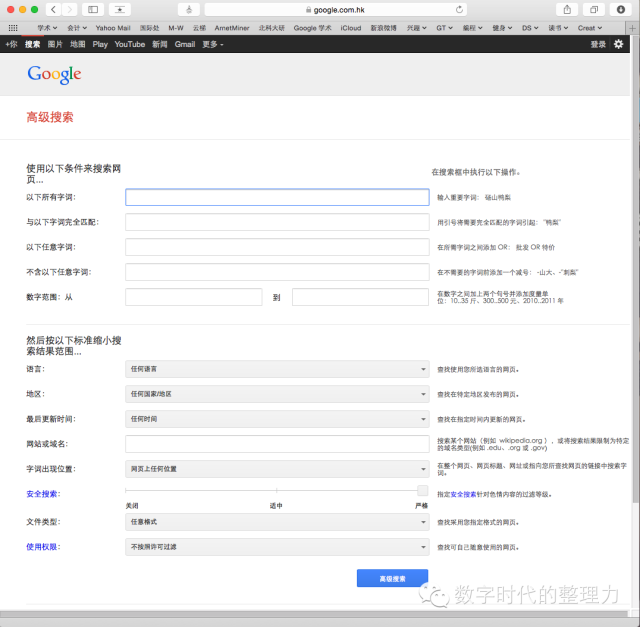
Task: Open the iCloud bookmark
Action: pos(351,28)
